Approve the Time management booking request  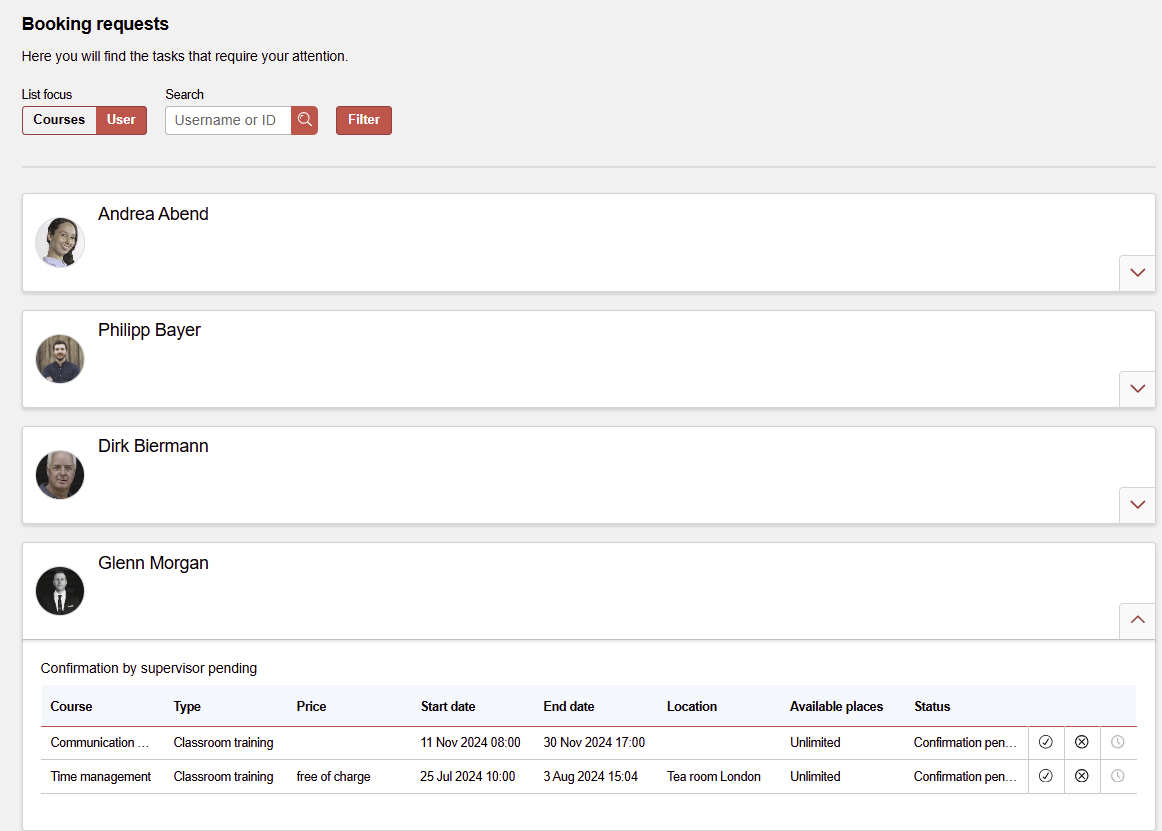(1046, 776)
